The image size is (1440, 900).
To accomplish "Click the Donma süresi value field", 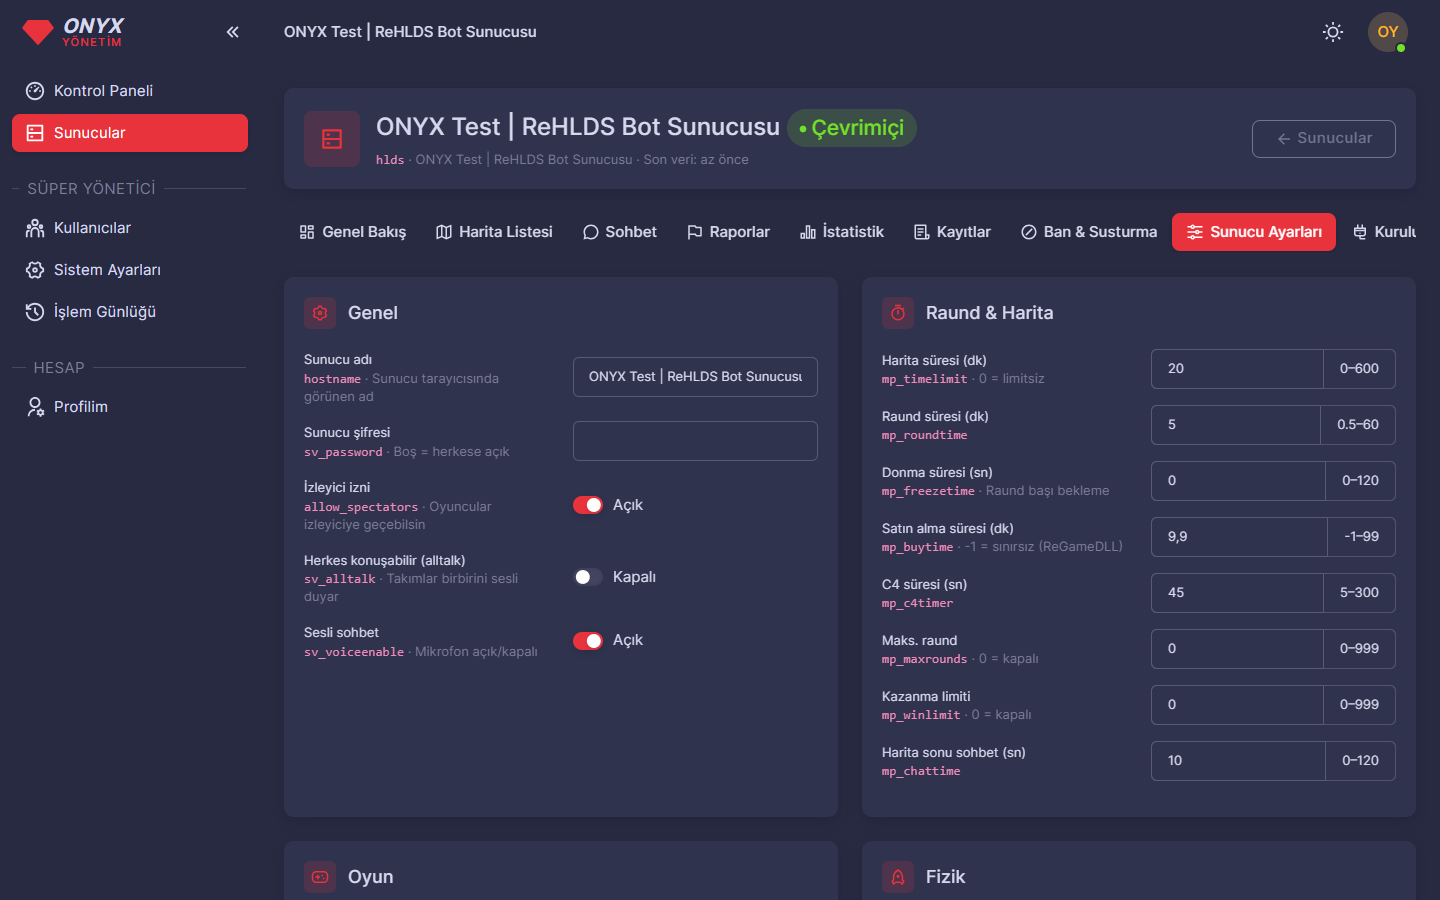I will pos(1238,481).
